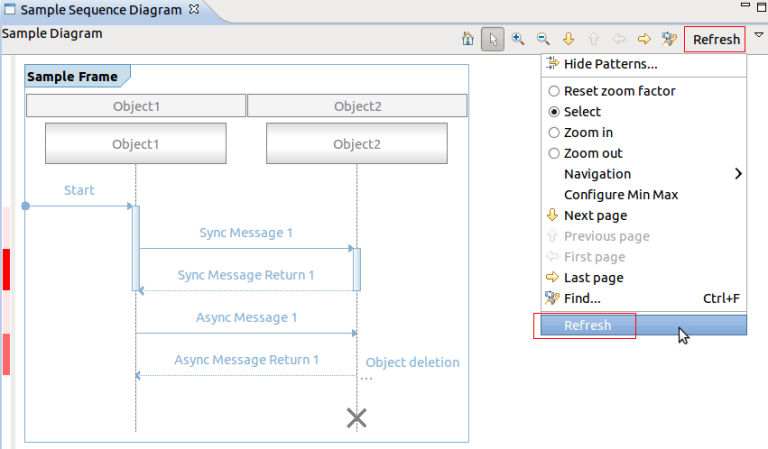768x449 pixels.
Task: Pick the Select radio option in menu
Action: click(x=582, y=112)
